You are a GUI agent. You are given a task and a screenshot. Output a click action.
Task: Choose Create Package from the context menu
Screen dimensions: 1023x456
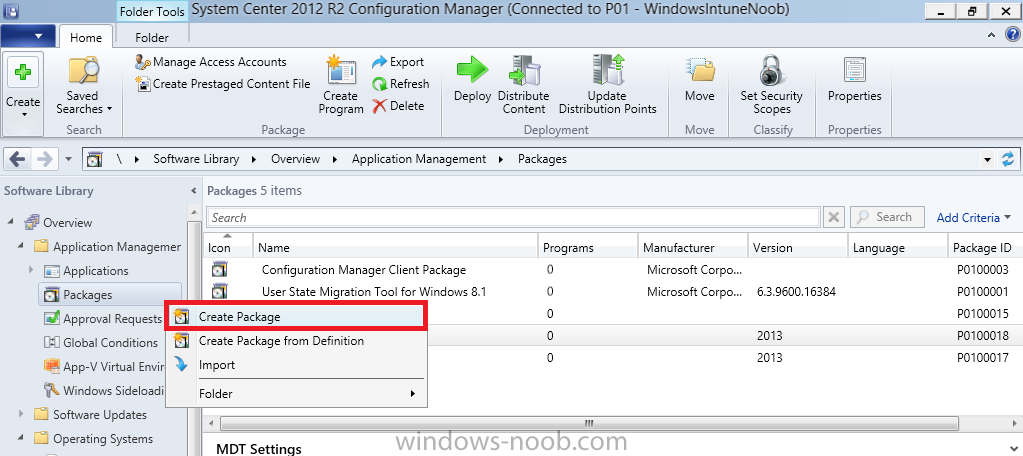pos(297,317)
